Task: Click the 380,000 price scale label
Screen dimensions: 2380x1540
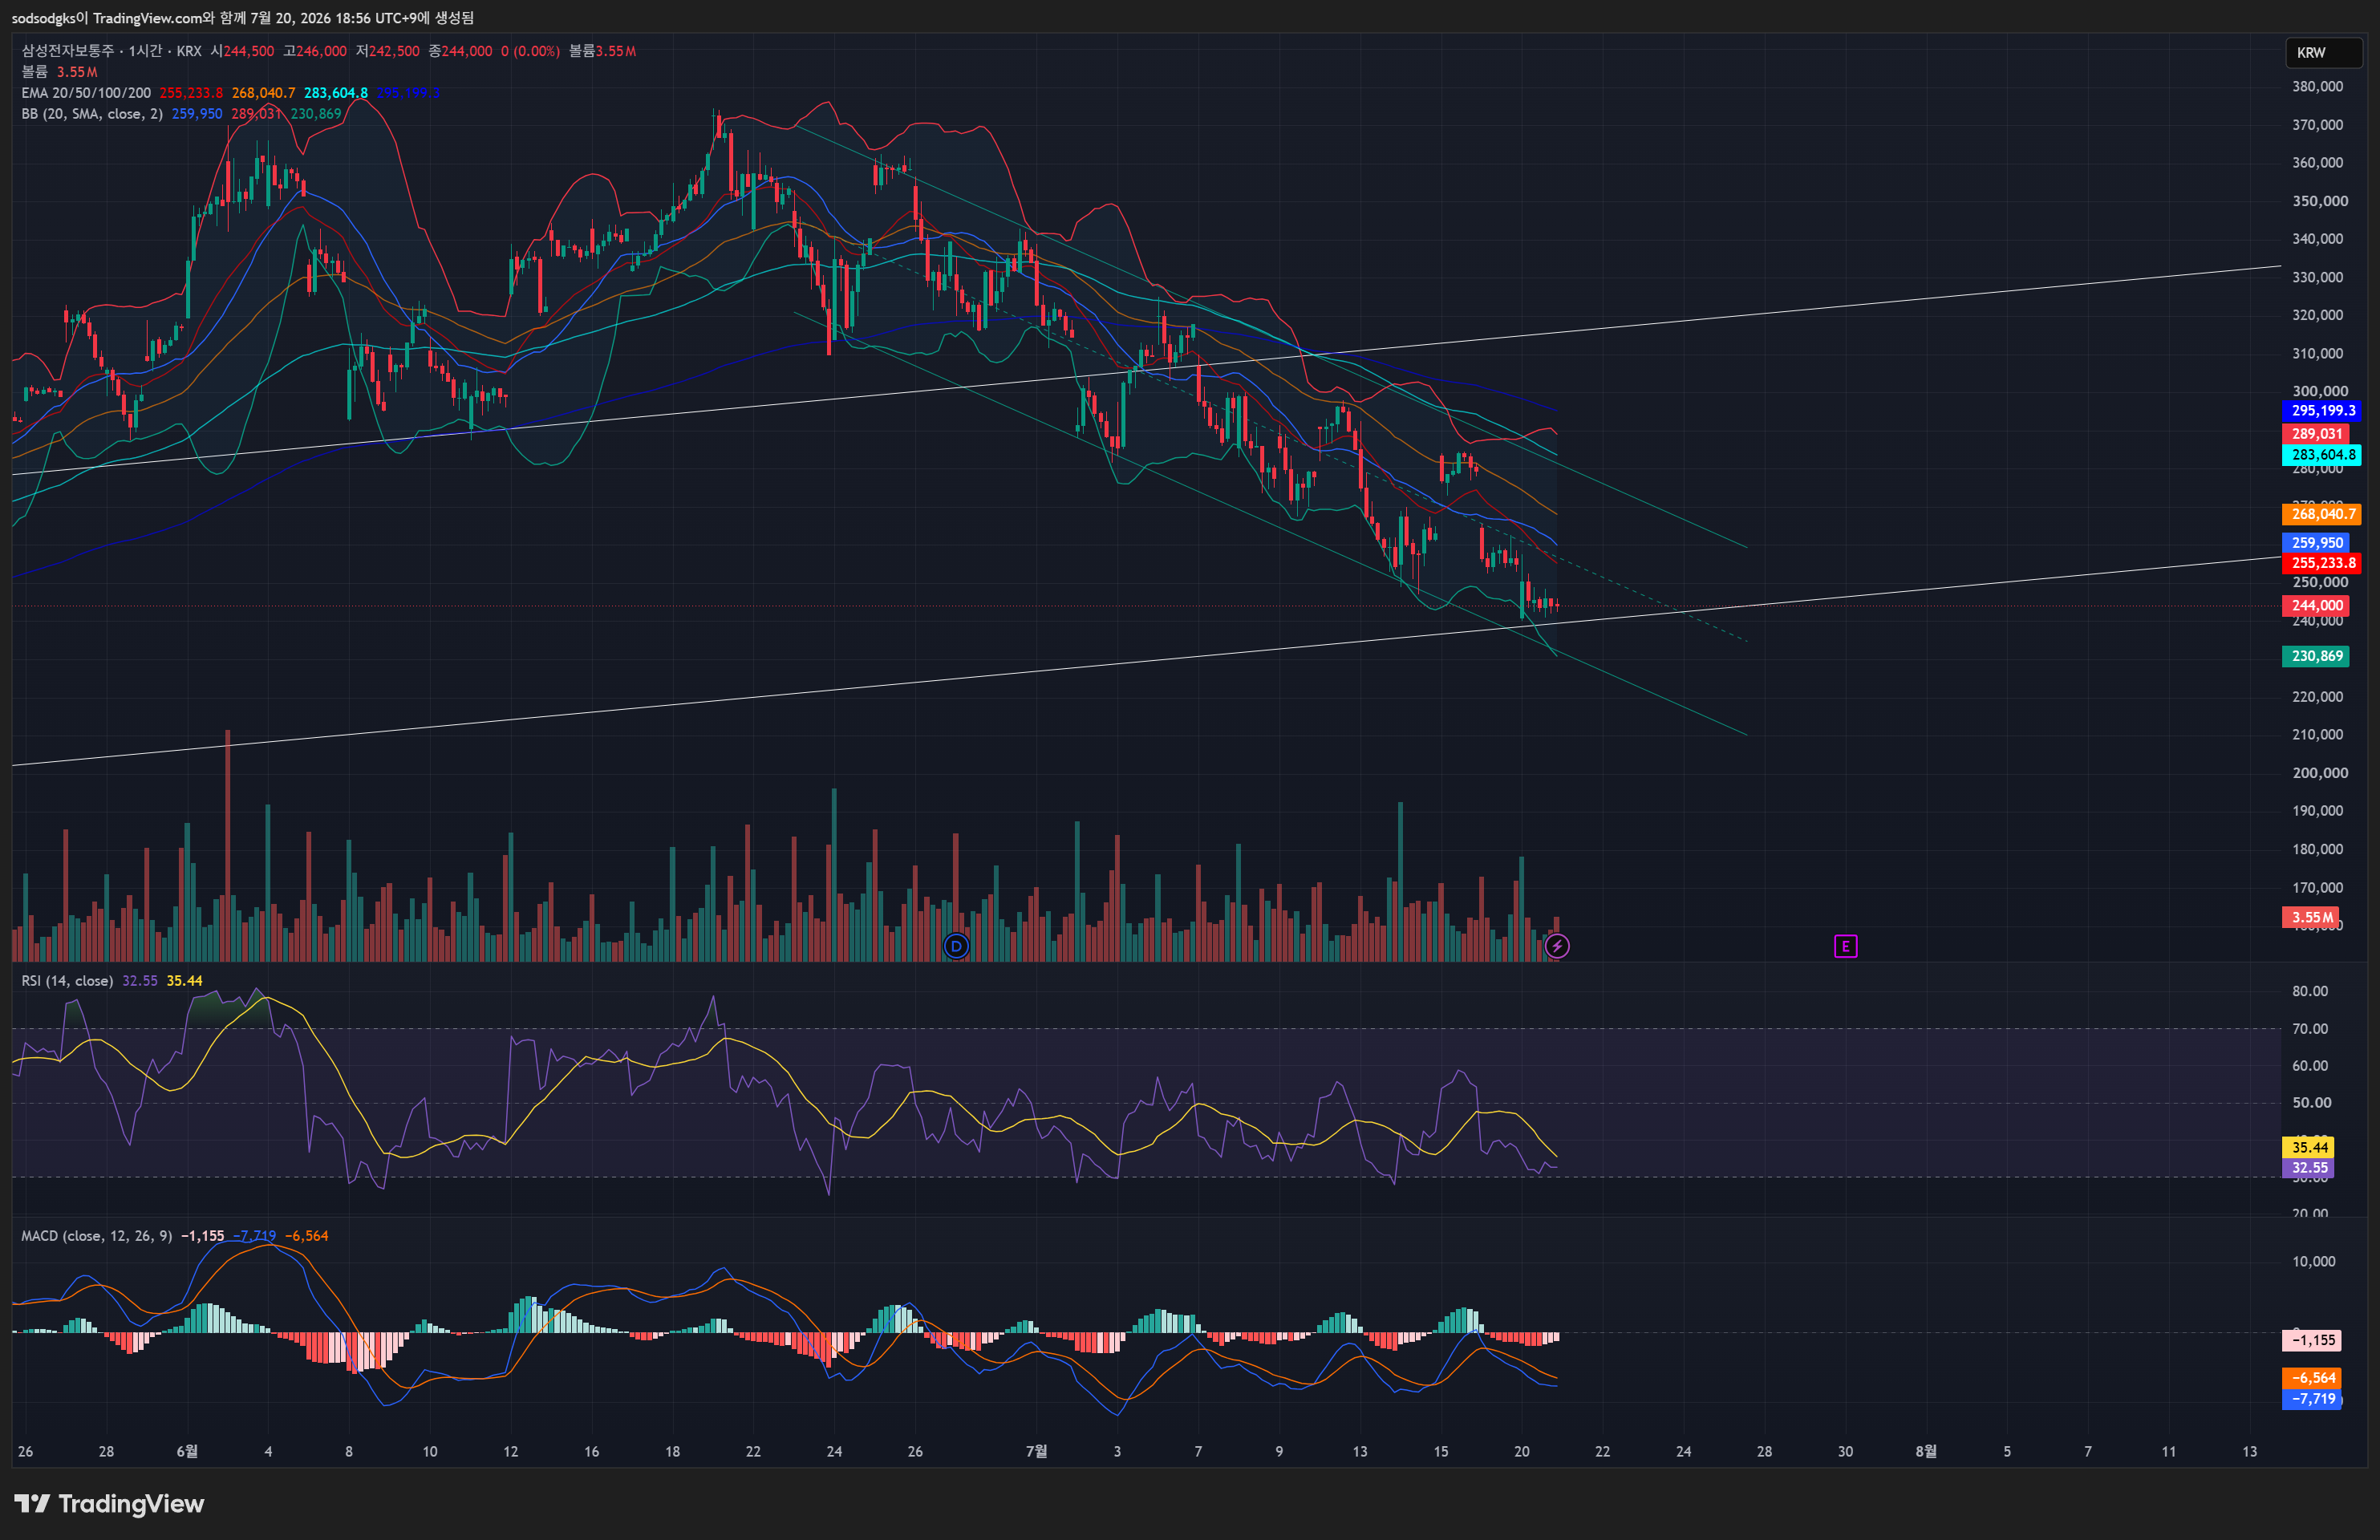Action: click(x=2317, y=87)
